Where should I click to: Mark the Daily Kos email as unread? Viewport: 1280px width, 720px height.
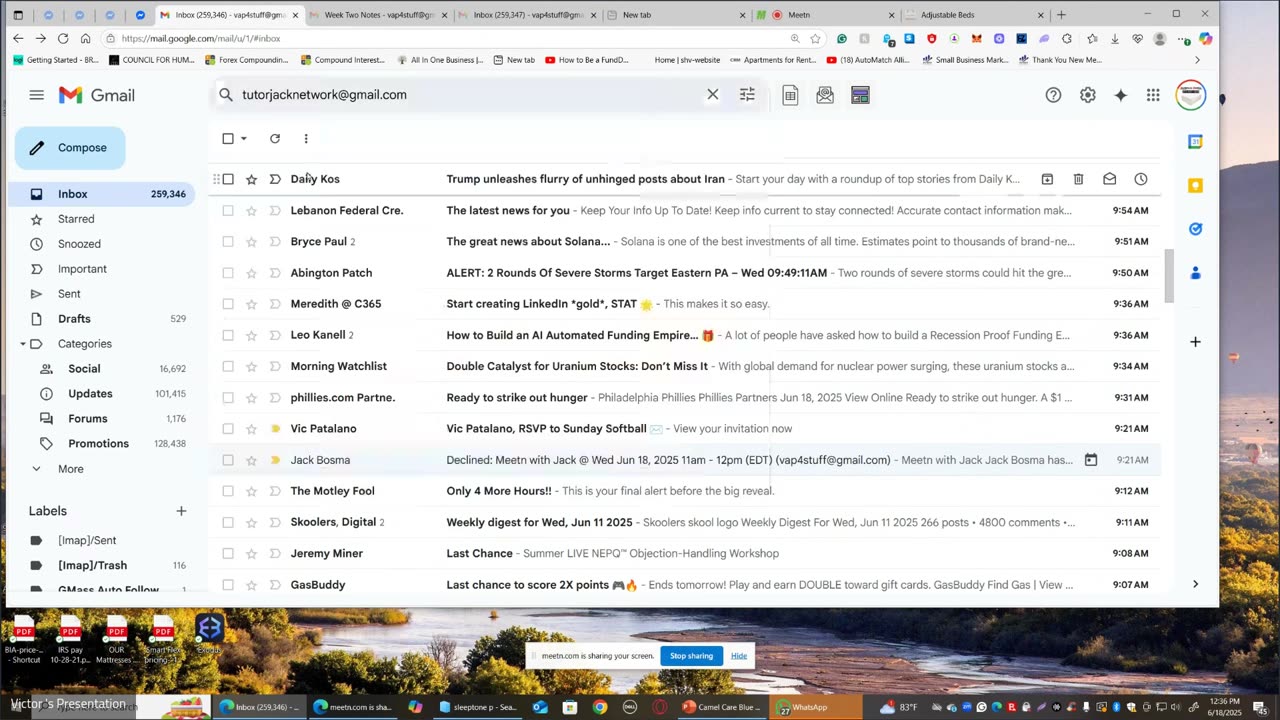click(x=1109, y=179)
